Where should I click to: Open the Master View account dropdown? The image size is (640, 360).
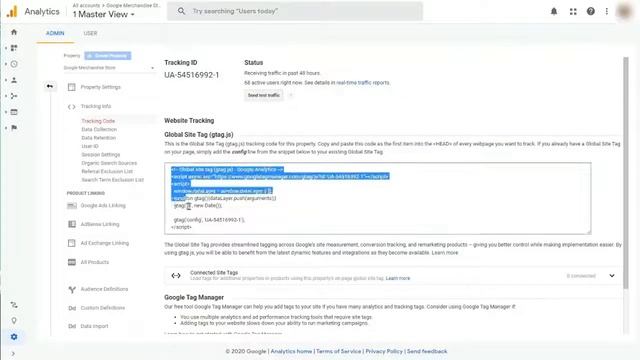click(x=104, y=14)
